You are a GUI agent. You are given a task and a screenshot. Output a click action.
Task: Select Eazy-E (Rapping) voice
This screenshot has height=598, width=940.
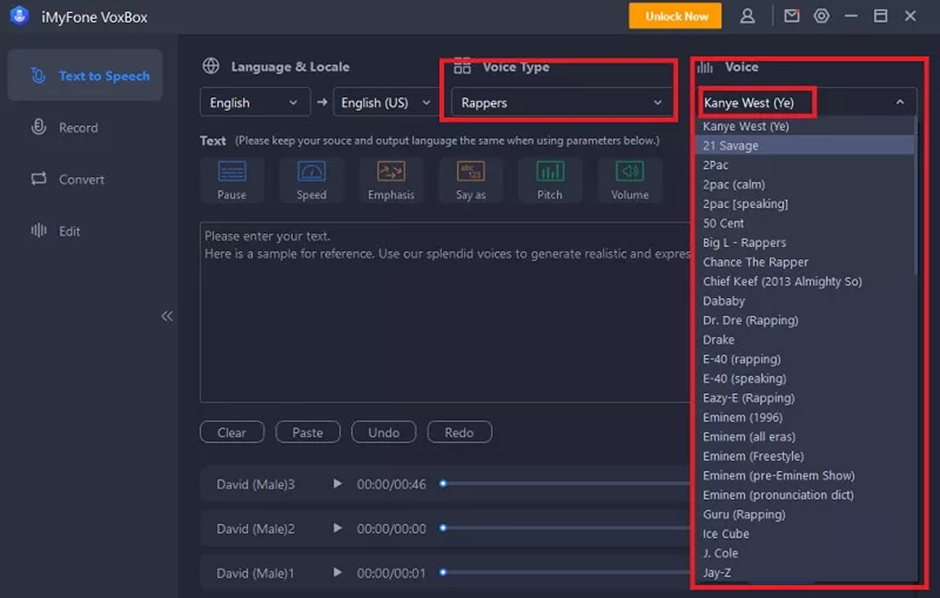[x=805, y=398]
